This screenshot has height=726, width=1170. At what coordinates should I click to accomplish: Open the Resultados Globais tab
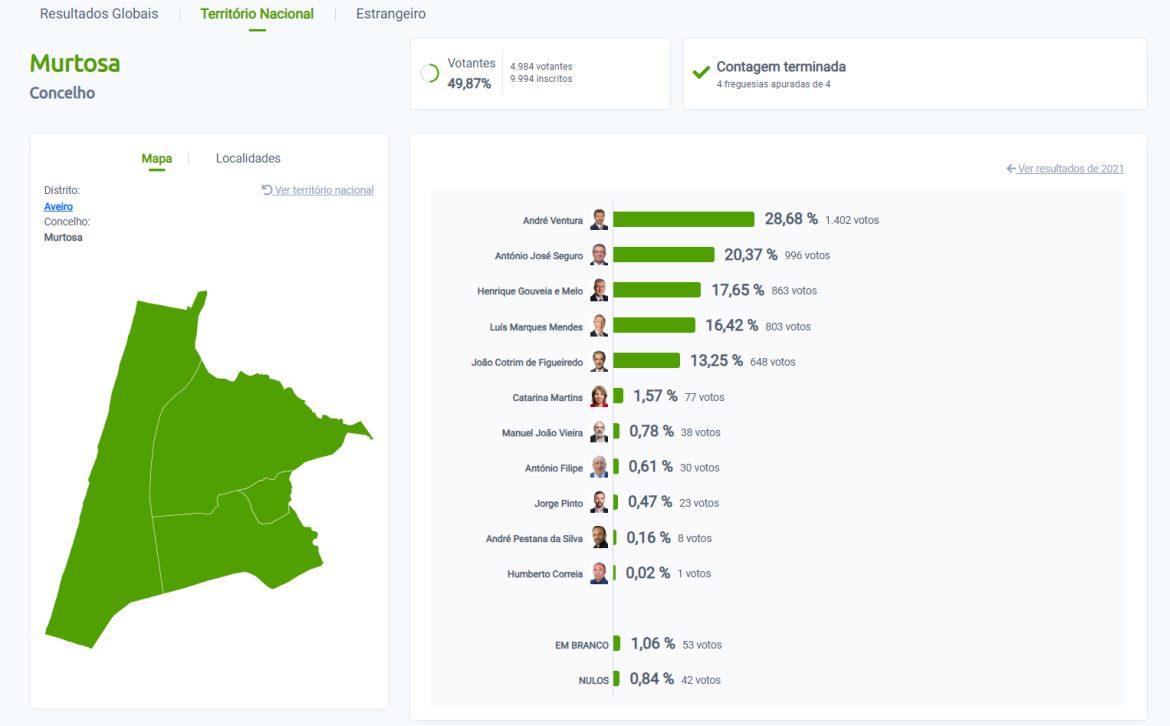pos(99,14)
